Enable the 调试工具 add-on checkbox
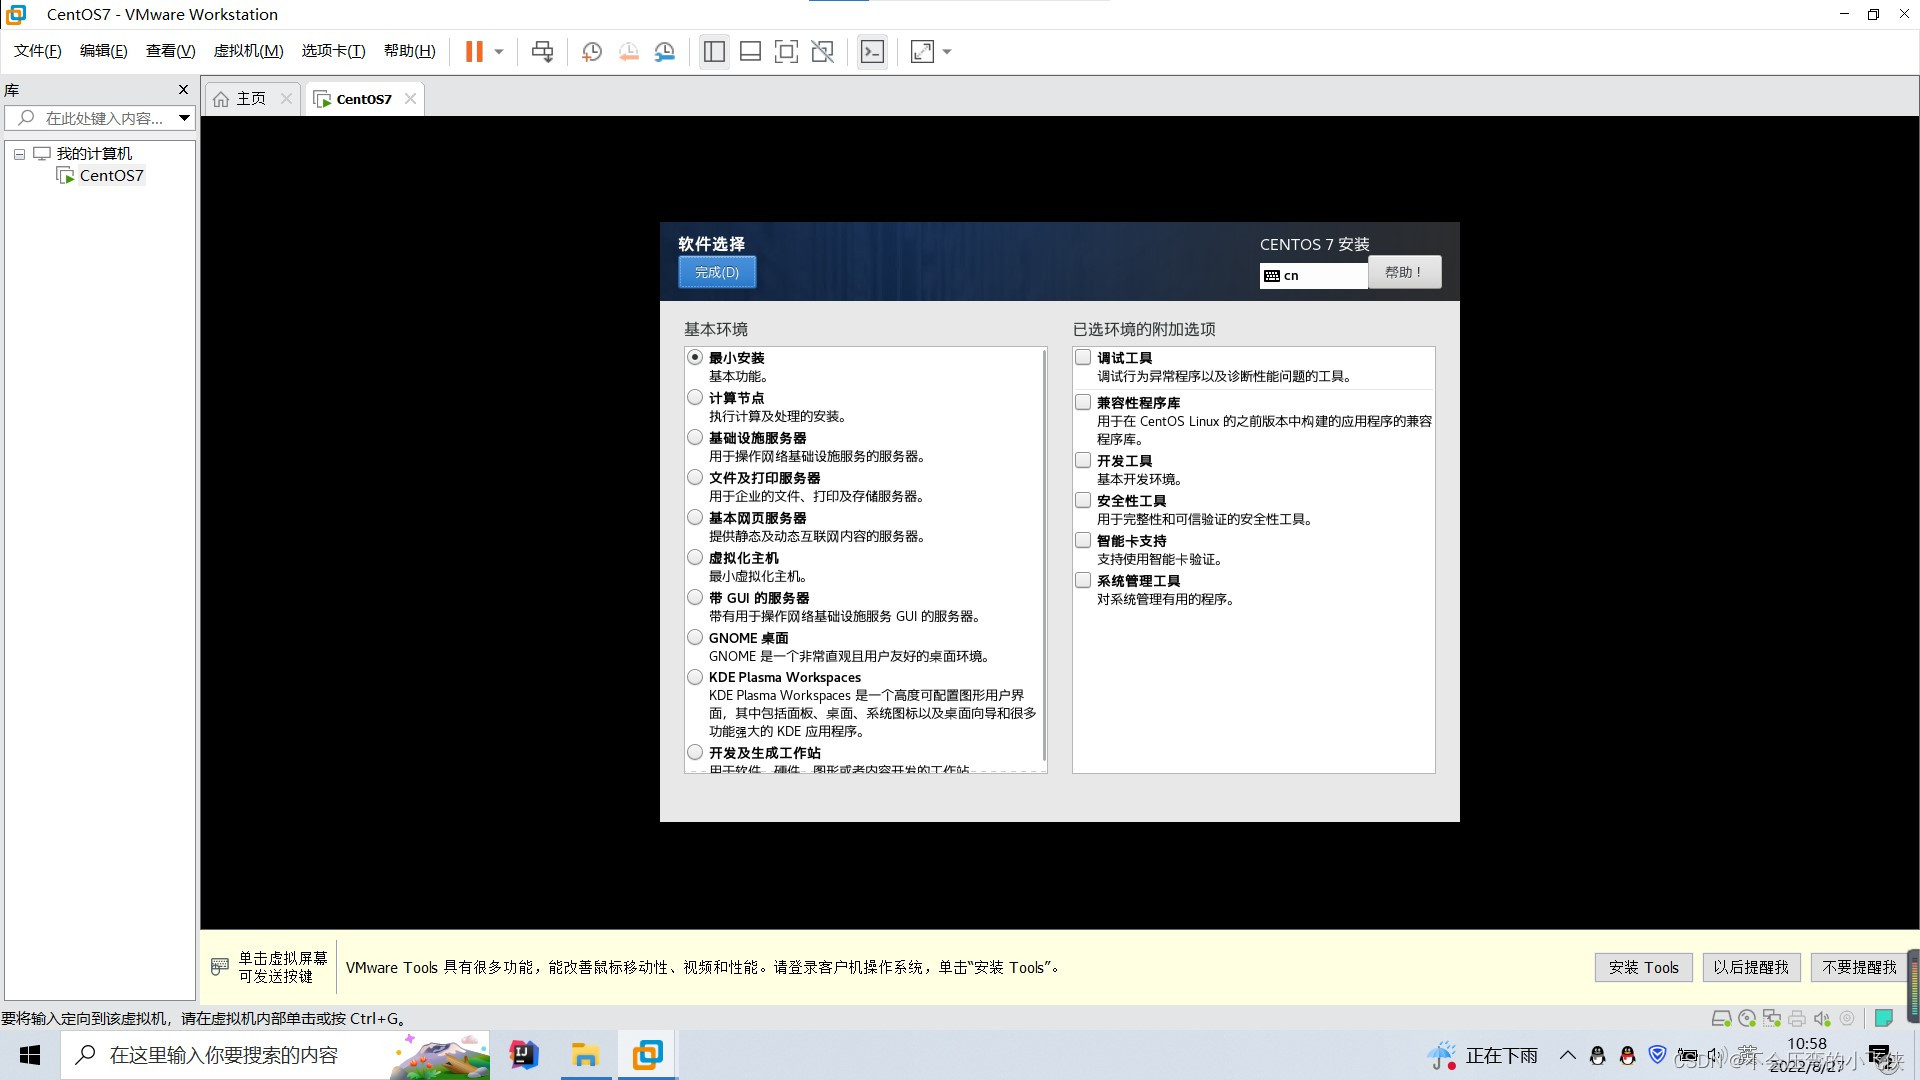The width and height of the screenshot is (1920, 1080). [x=1083, y=357]
